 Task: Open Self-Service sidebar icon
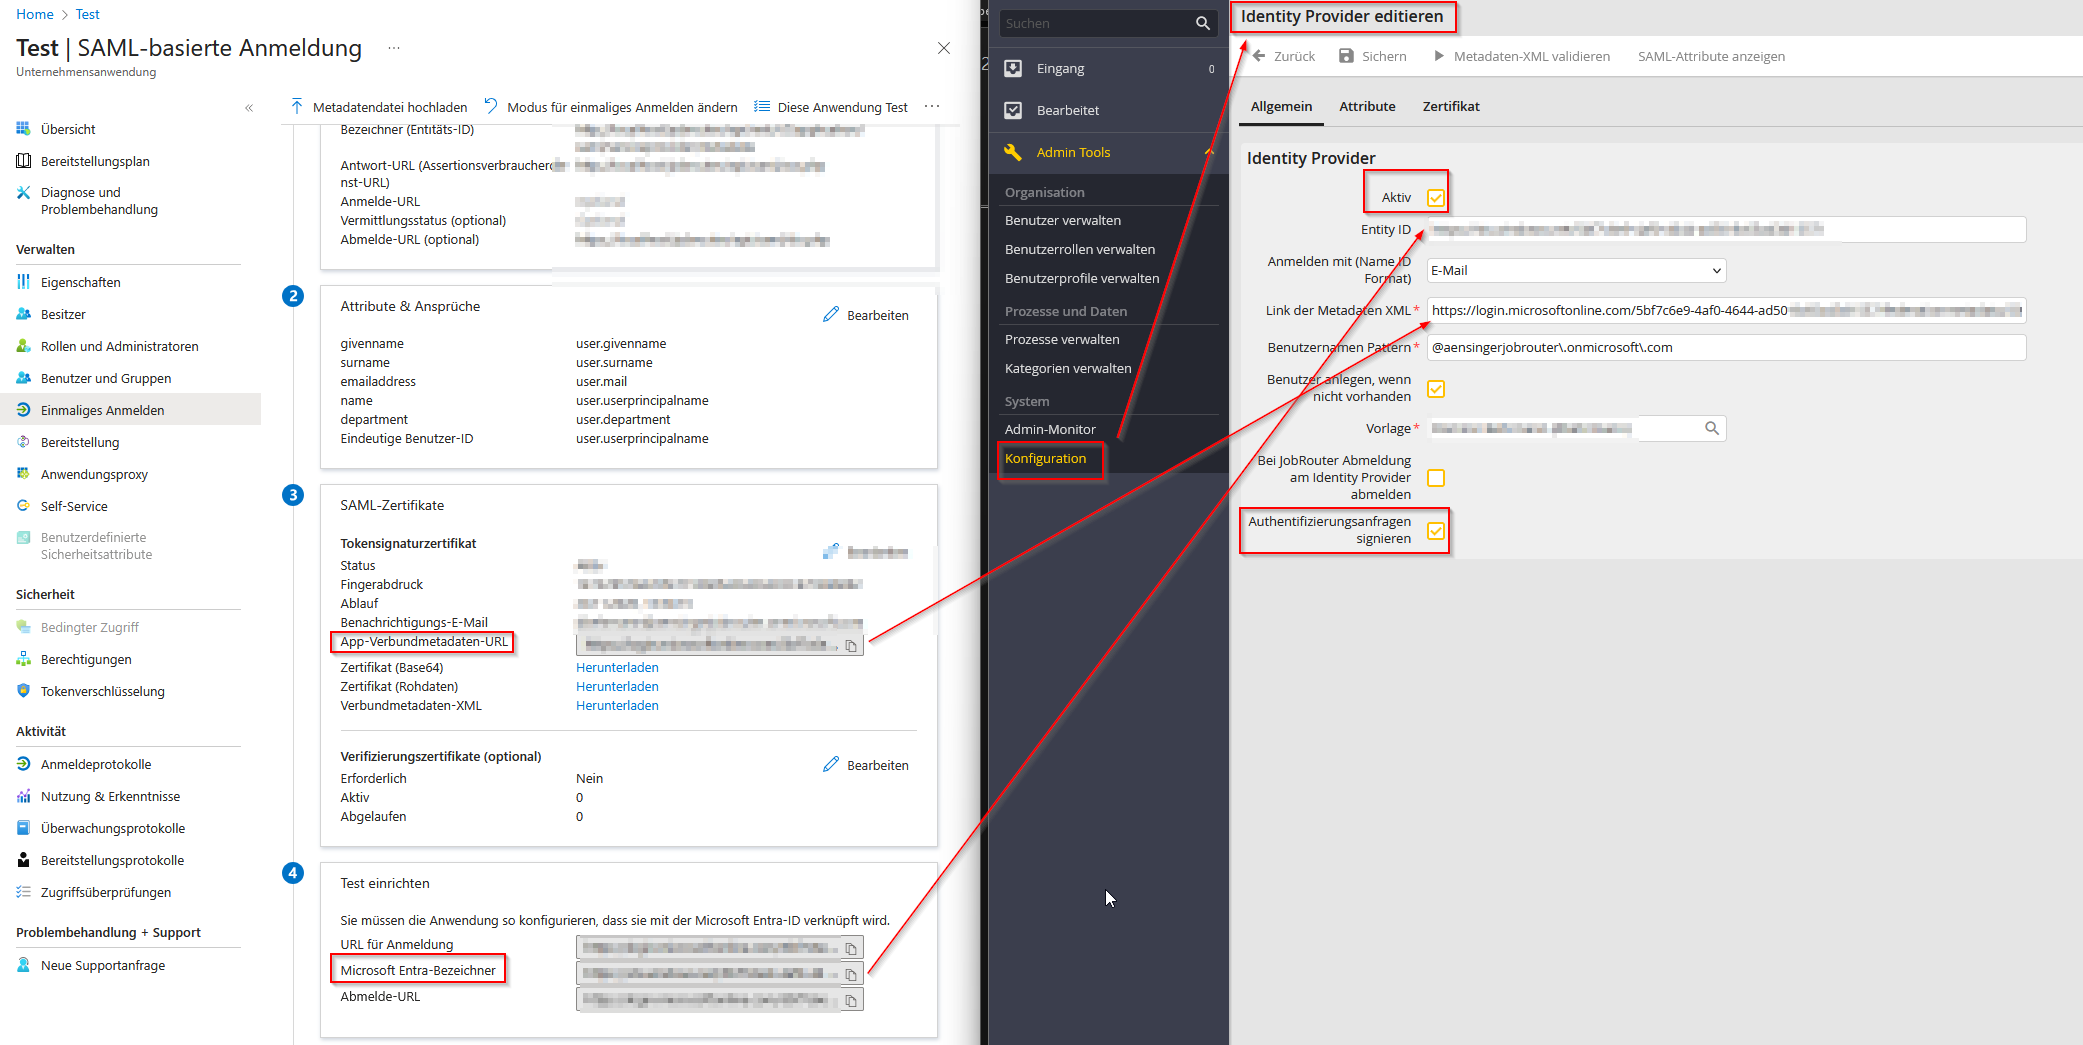pos(23,506)
